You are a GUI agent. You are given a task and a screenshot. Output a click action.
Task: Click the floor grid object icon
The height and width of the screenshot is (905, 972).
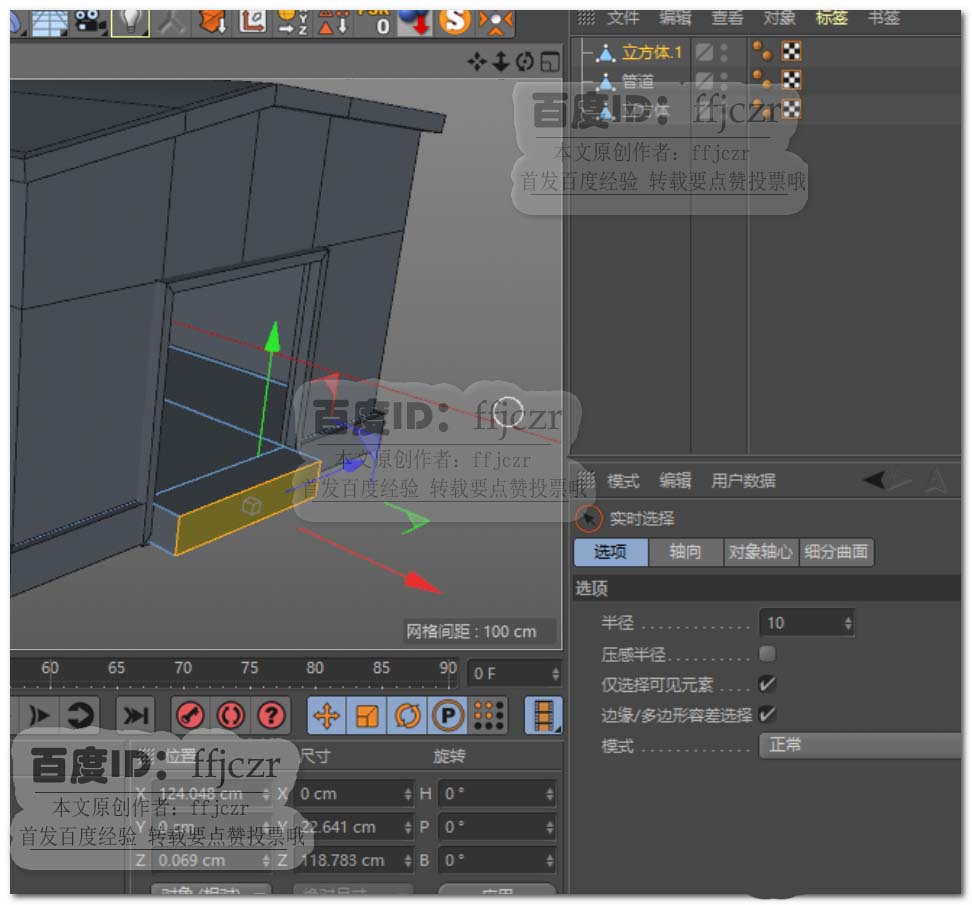50,22
